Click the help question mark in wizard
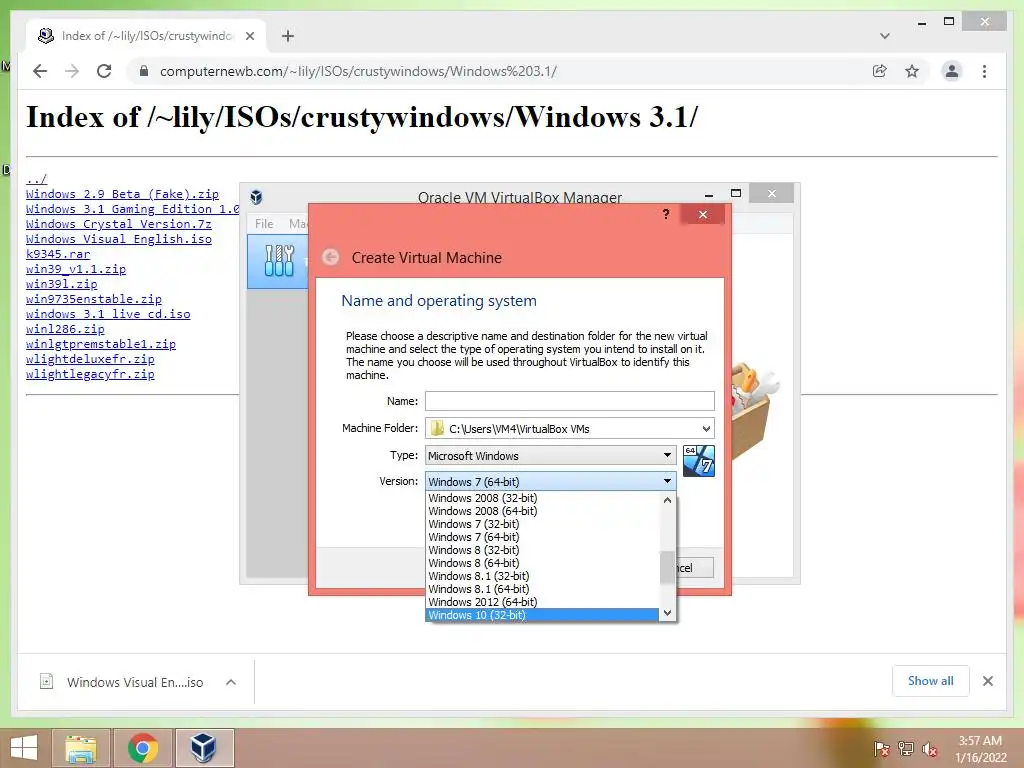1024x768 pixels. tap(665, 214)
